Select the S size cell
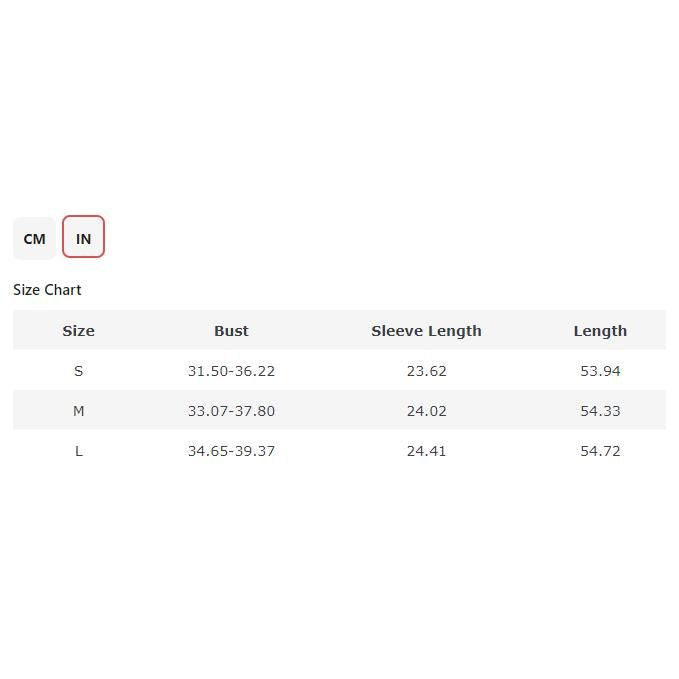The width and height of the screenshot is (679, 679). [x=78, y=371]
